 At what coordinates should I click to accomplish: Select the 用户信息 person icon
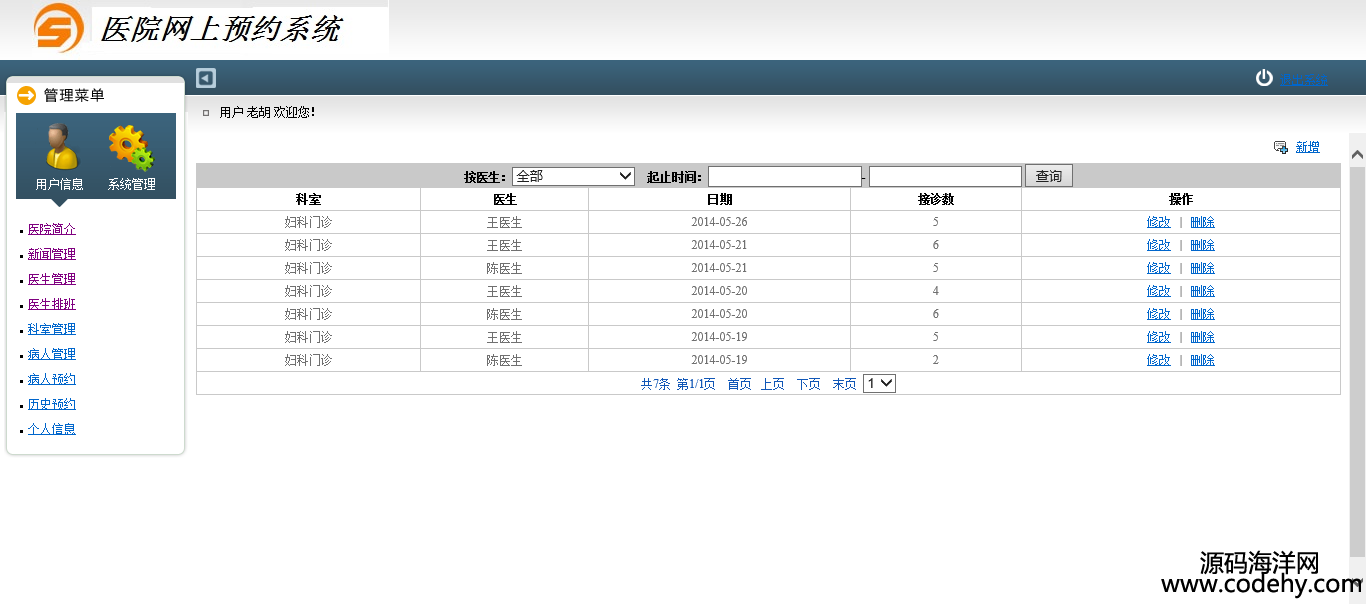pyautogui.click(x=60, y=147)
